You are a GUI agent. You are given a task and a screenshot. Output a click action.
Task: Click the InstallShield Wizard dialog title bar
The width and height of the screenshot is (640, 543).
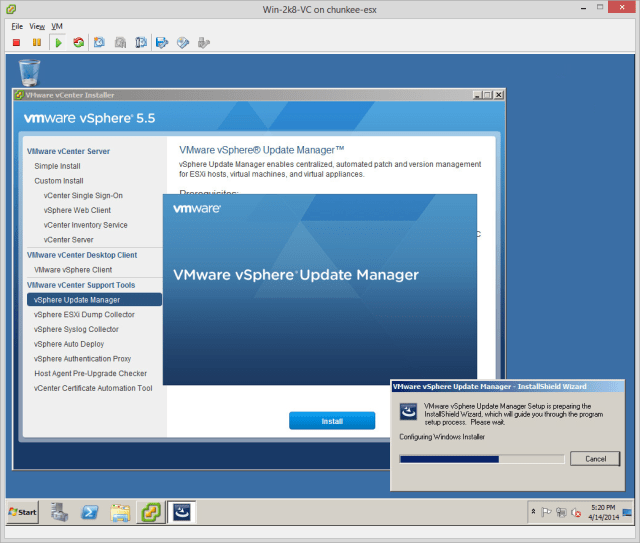507,386
